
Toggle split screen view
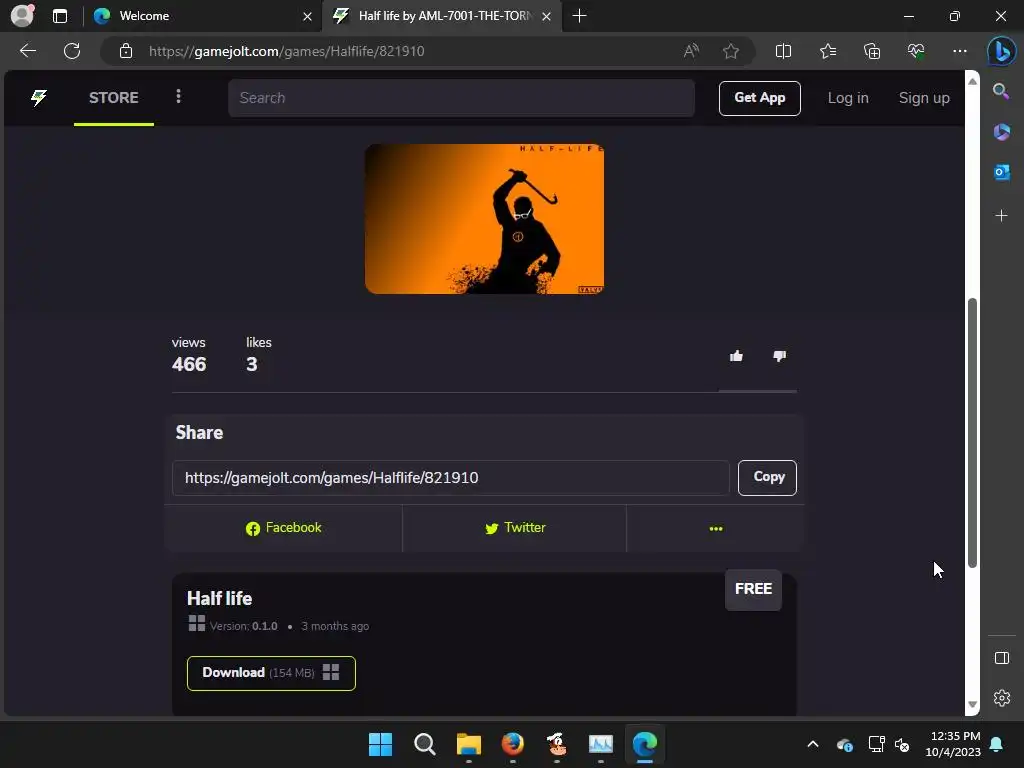783,51
